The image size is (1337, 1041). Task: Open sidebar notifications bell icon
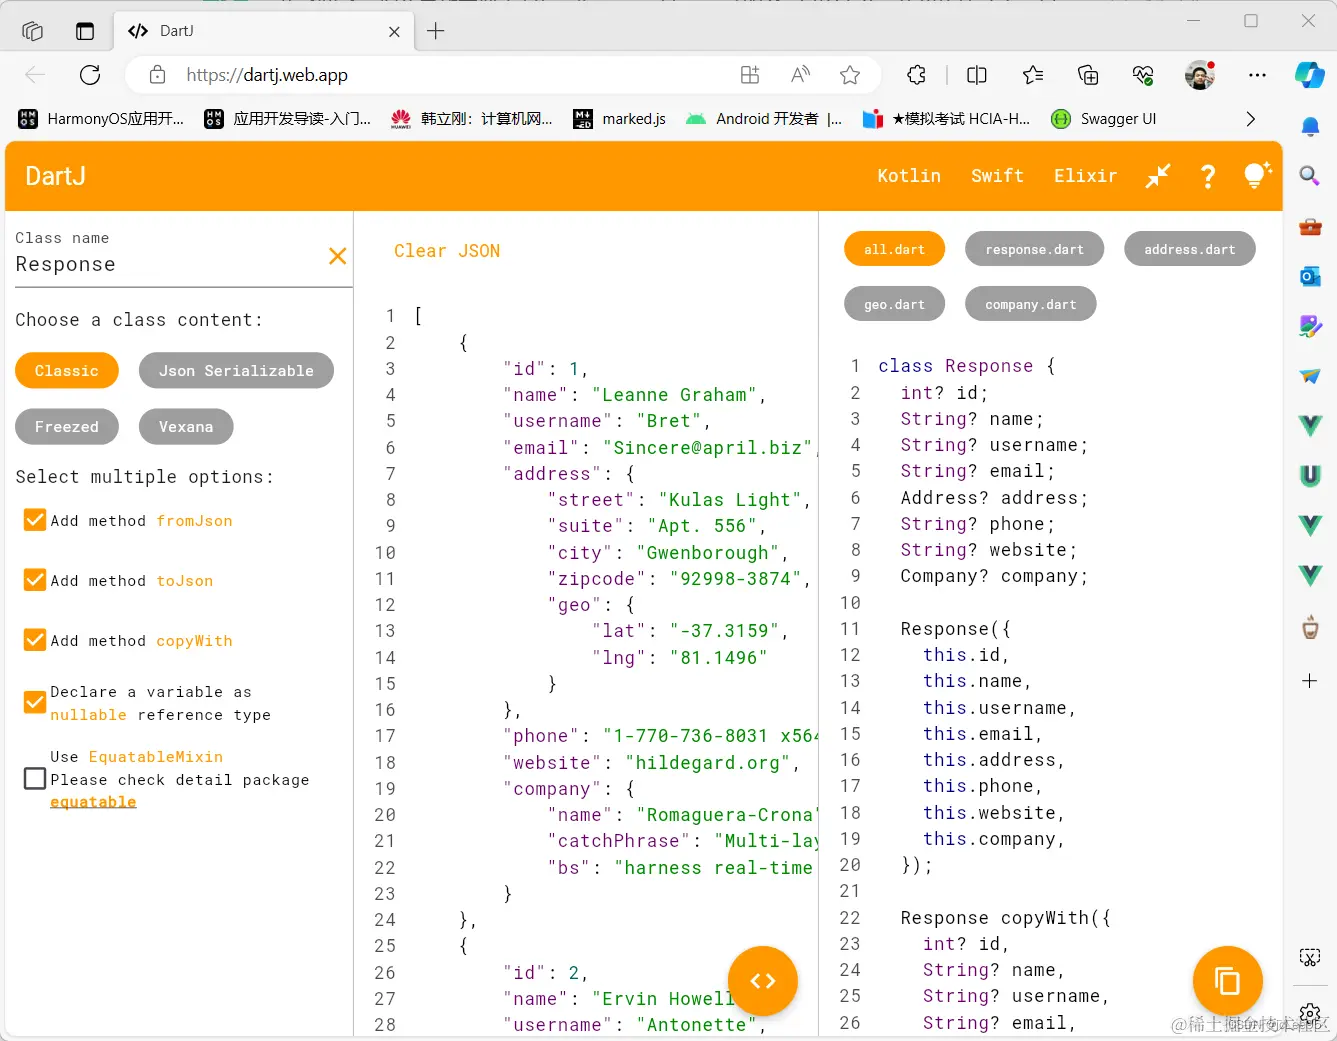(x=1309, y=126)
